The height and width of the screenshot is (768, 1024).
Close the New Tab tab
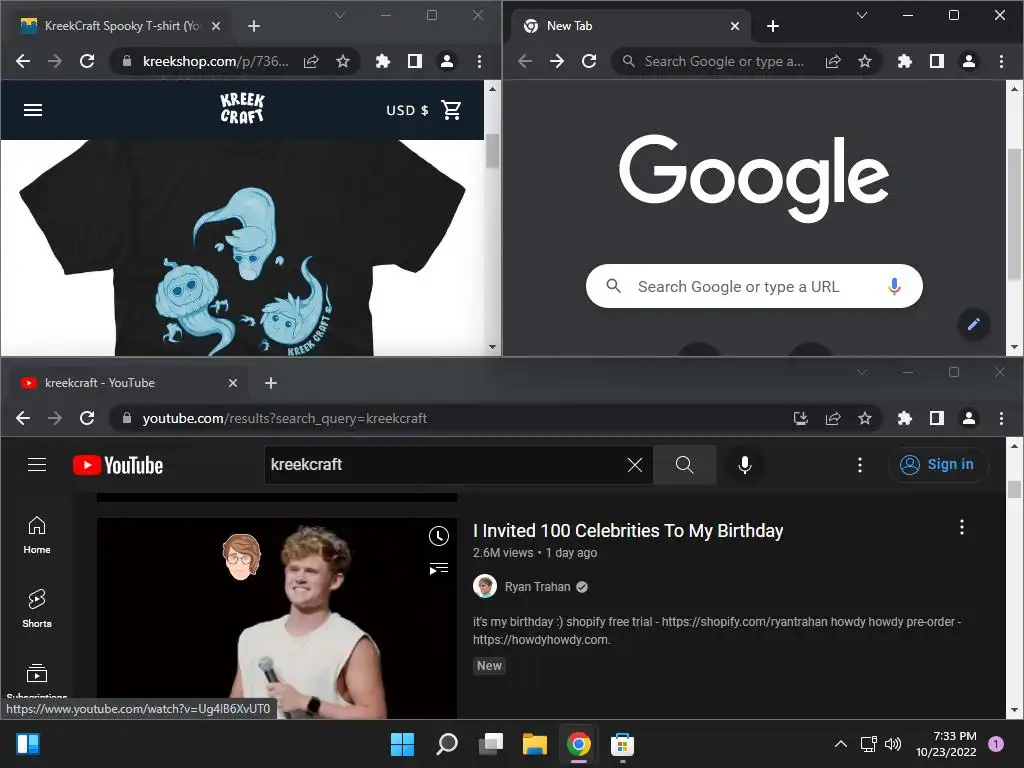coord(735,26)
